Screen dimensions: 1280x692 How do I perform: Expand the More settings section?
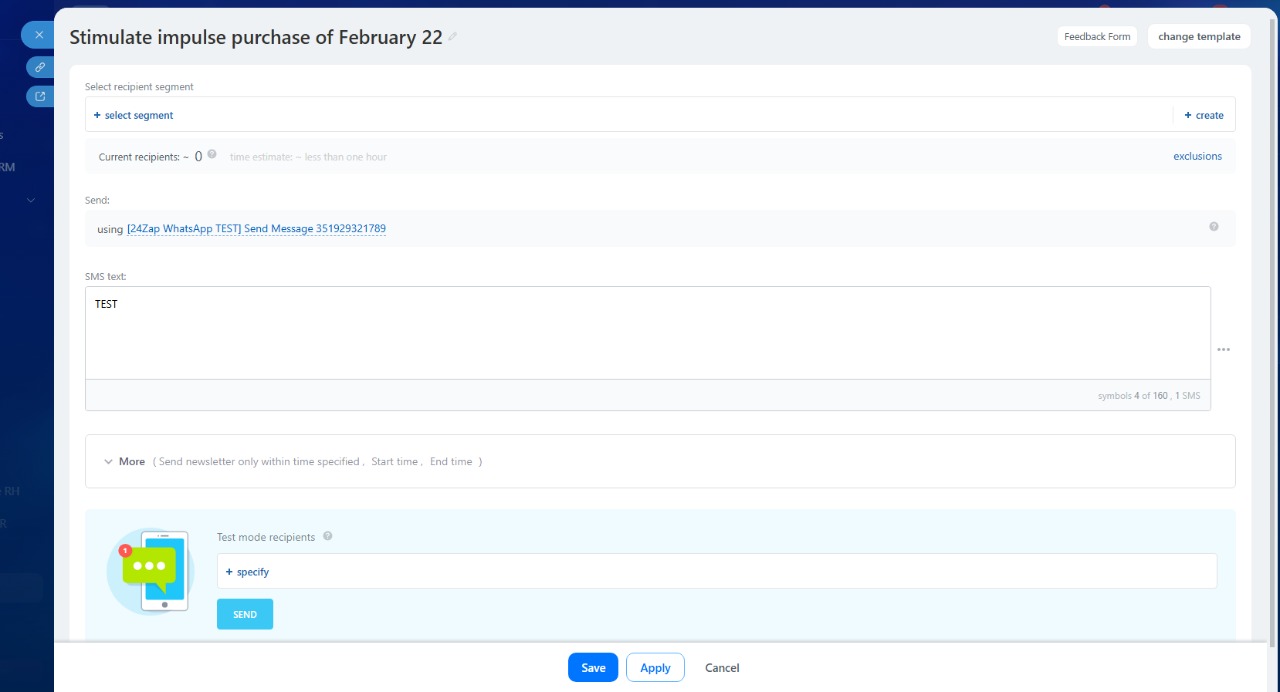click(x=124, y=462)
